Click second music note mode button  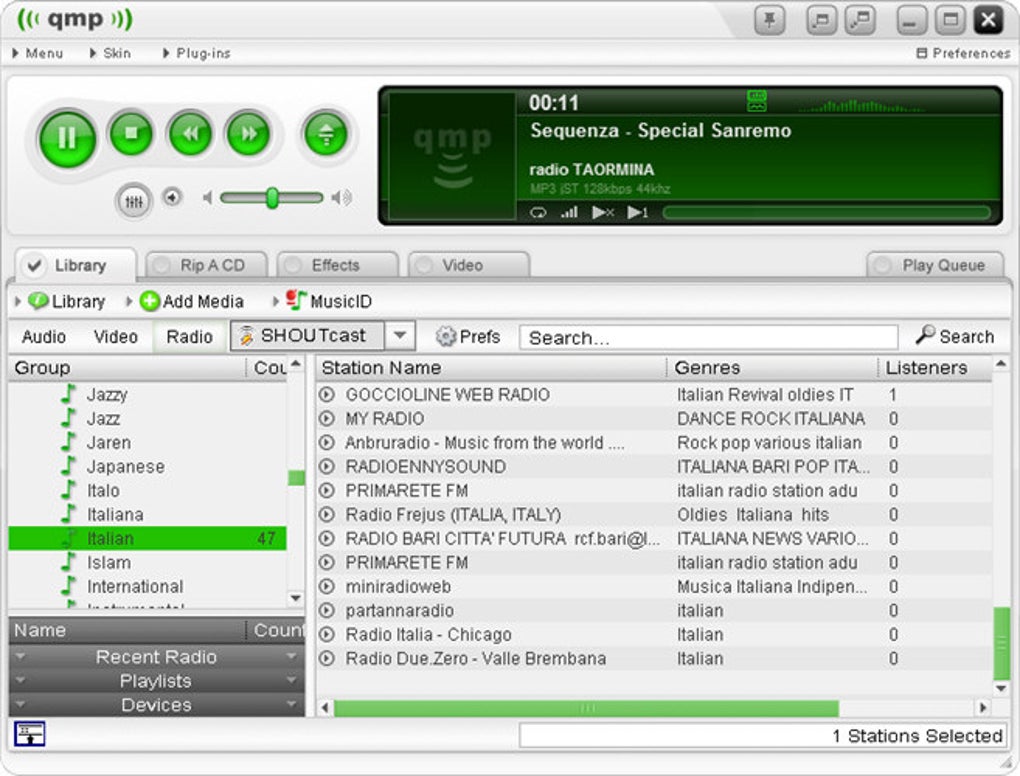click(x=860, y=20)
